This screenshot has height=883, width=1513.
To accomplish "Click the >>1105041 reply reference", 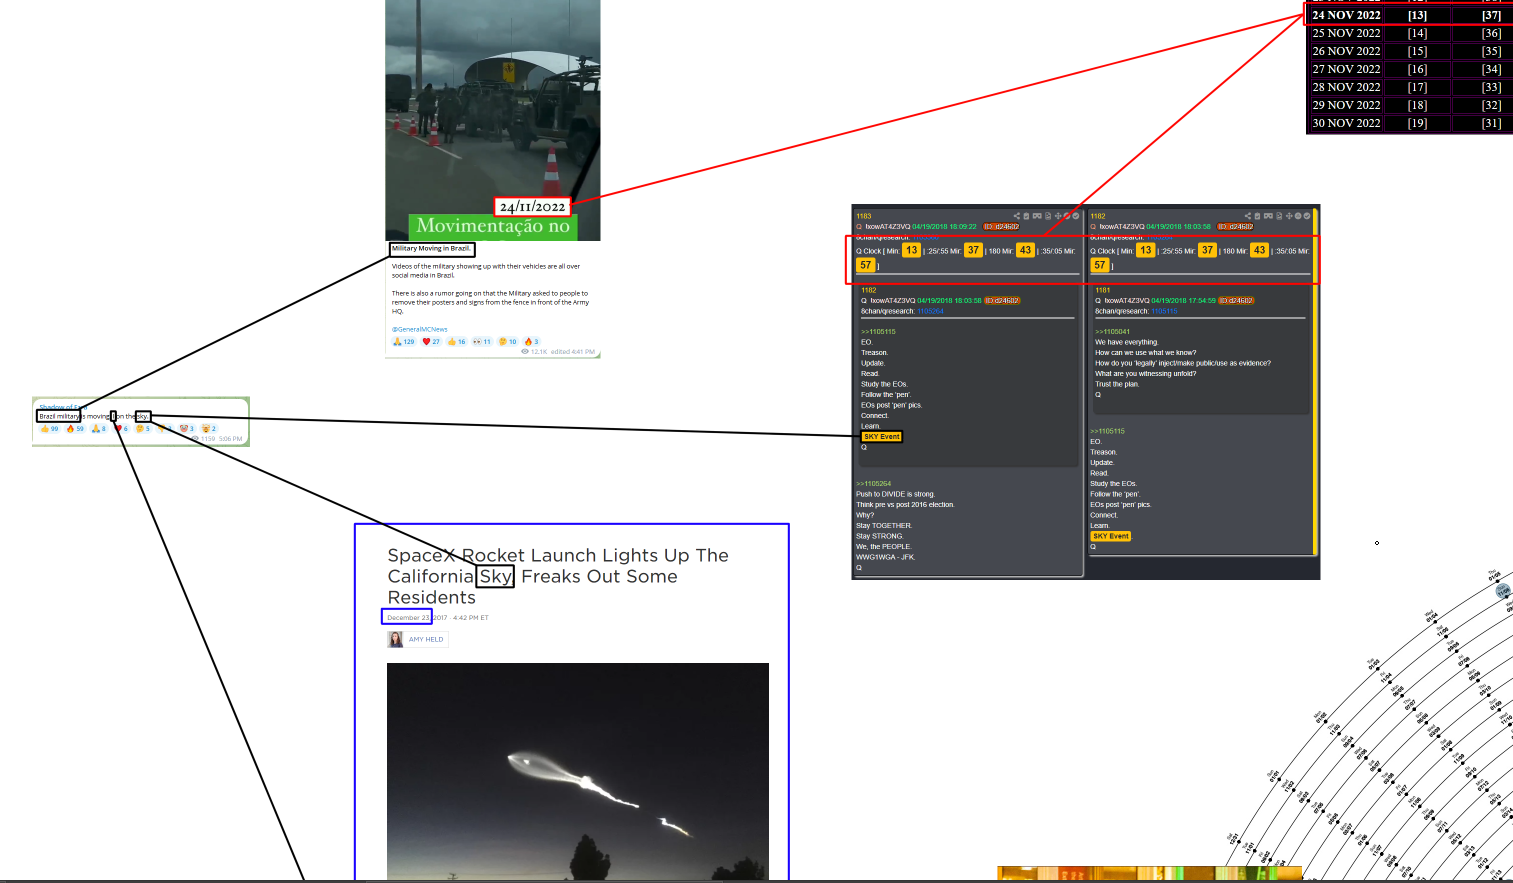I will coord(1112,332).
